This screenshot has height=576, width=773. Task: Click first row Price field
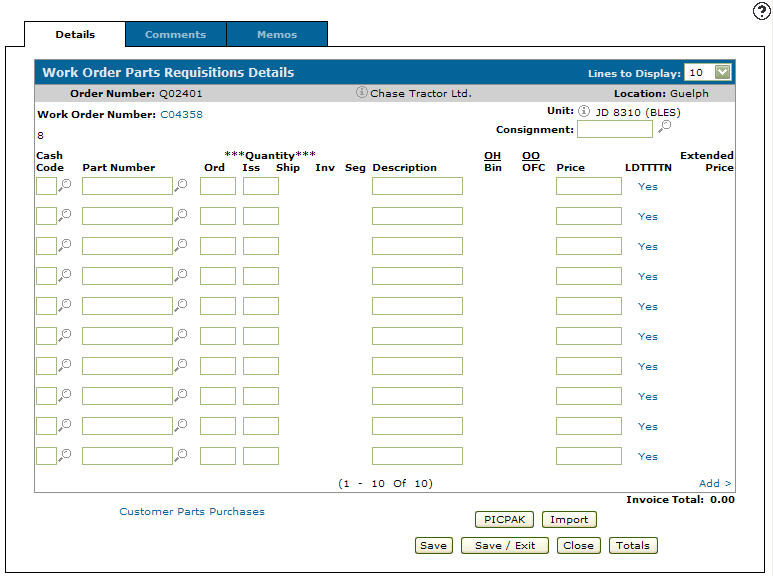[589, 186]
